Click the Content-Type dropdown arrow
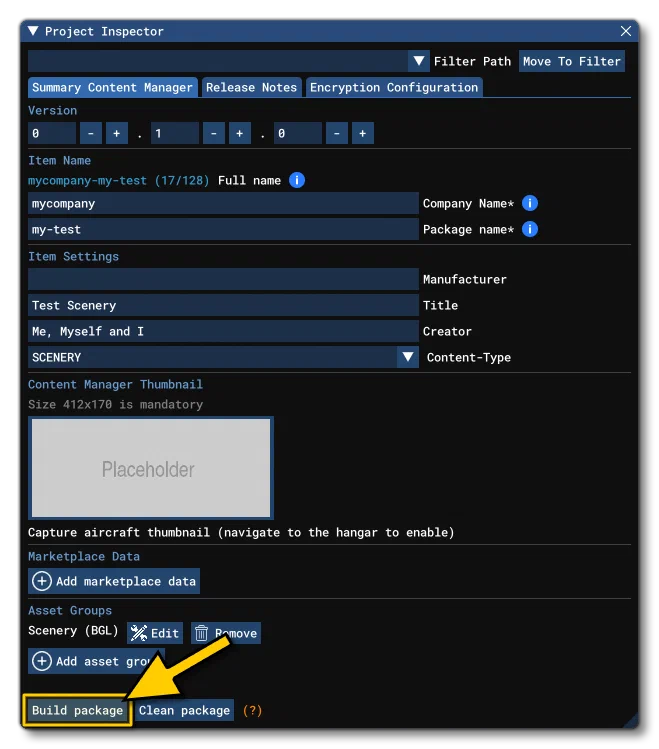This screenshot has width=659, height=749. tap(408, 357)
